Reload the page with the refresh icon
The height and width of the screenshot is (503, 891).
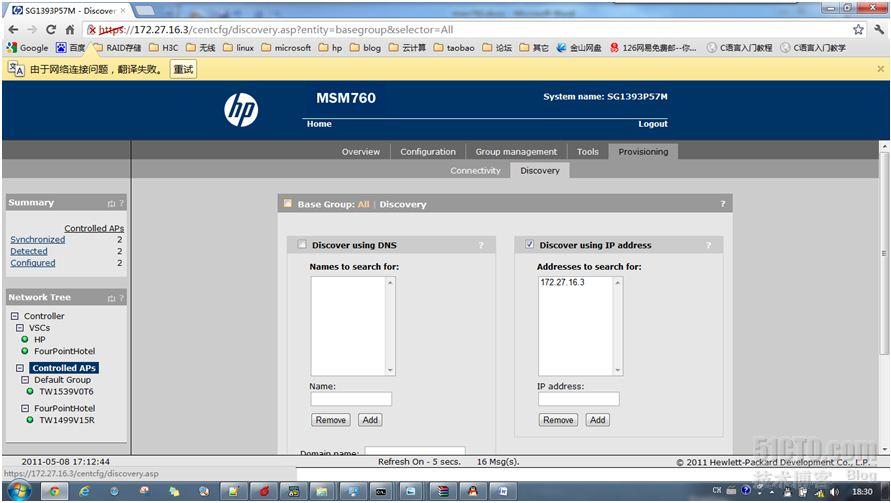[x=51, y=30]
